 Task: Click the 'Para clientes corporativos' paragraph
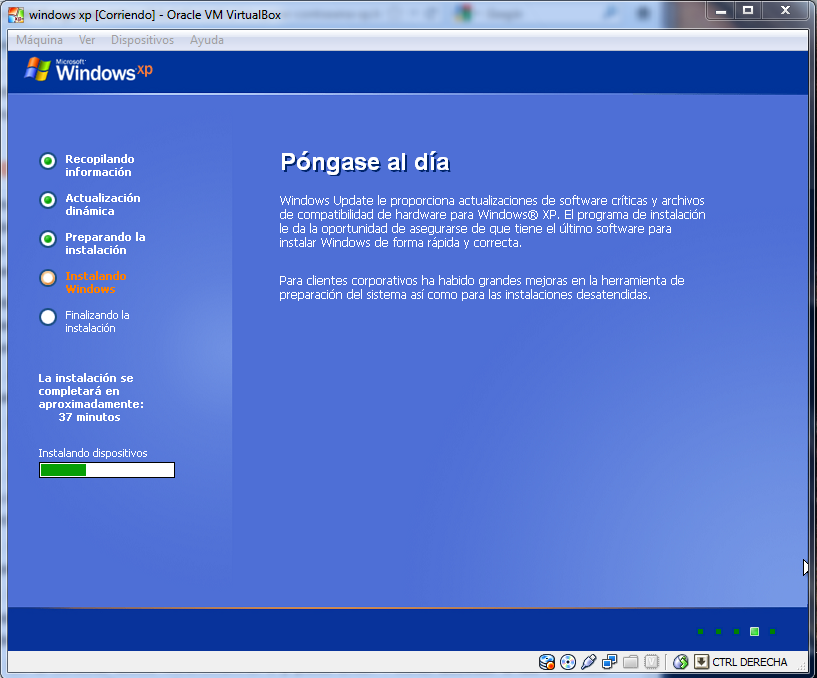481,288
